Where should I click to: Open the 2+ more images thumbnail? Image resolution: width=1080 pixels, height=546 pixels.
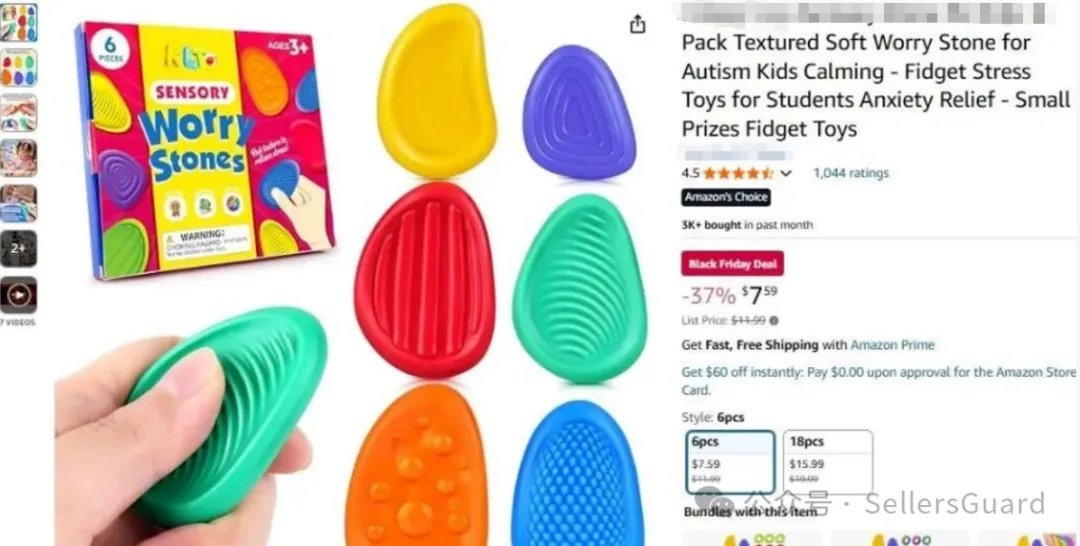(x=19, y=249)
